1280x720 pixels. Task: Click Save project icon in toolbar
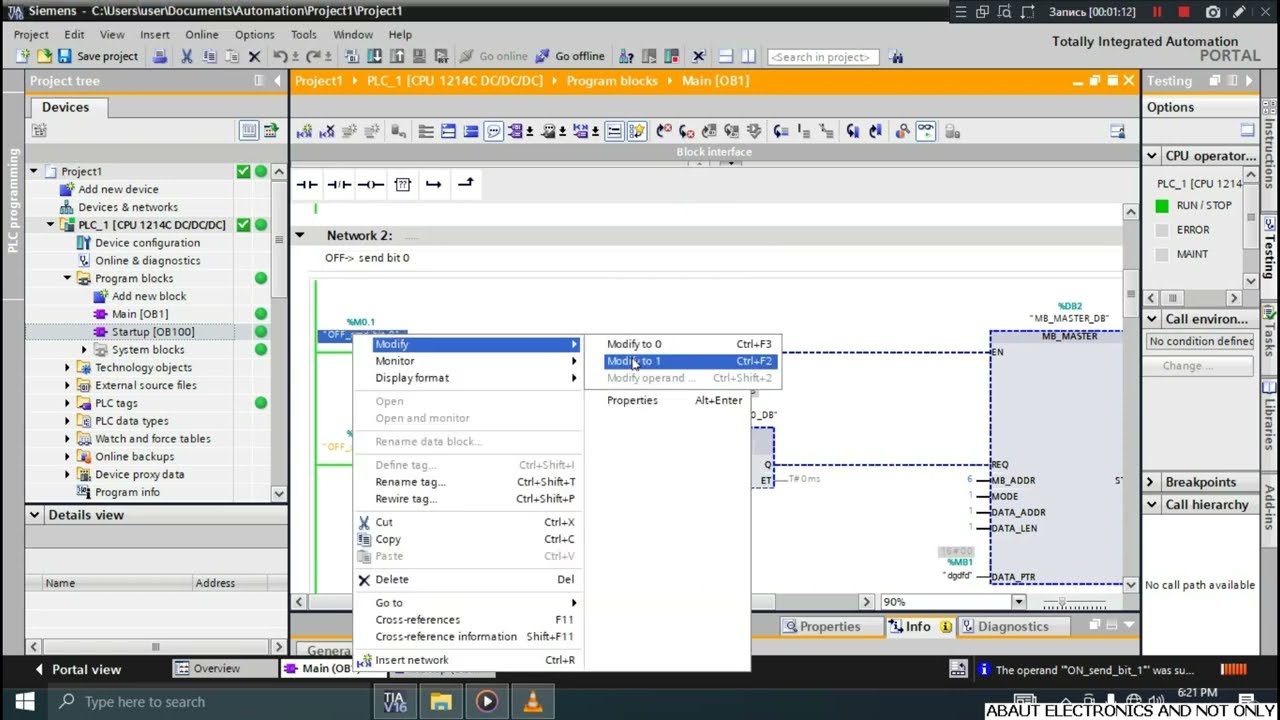coord(65,57)
